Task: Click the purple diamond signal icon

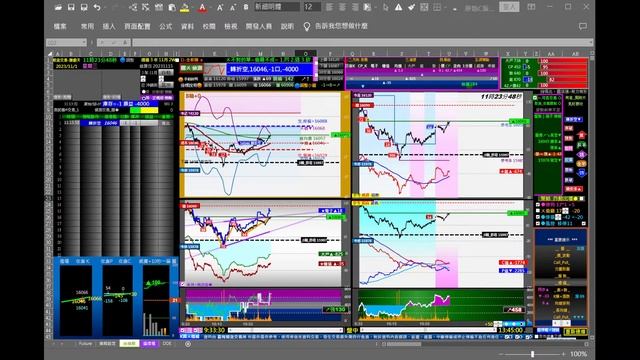Action: [x=582, y=154]
